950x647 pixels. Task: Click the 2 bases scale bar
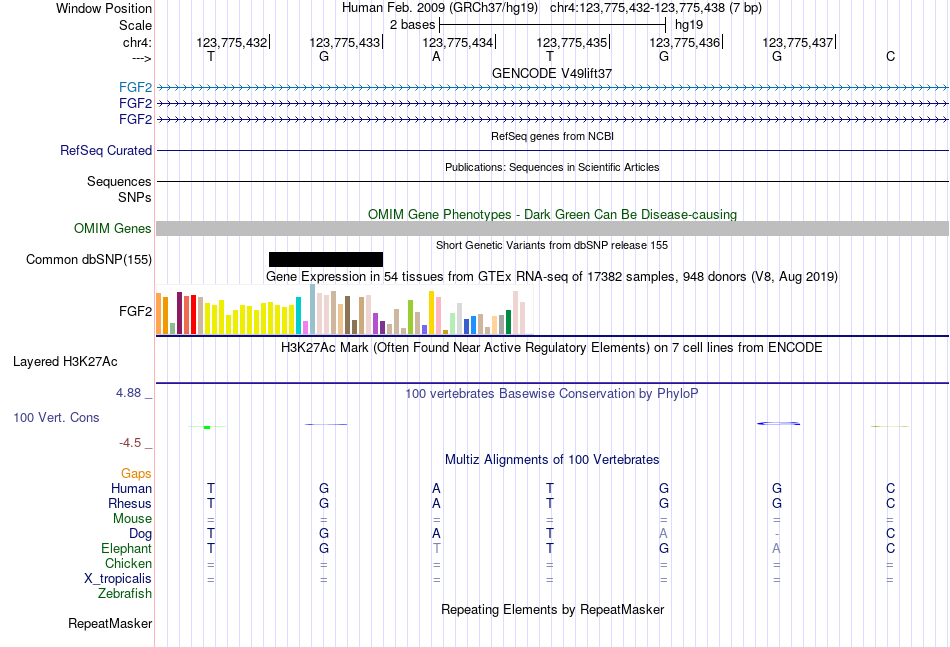click(x=553, y=25)
